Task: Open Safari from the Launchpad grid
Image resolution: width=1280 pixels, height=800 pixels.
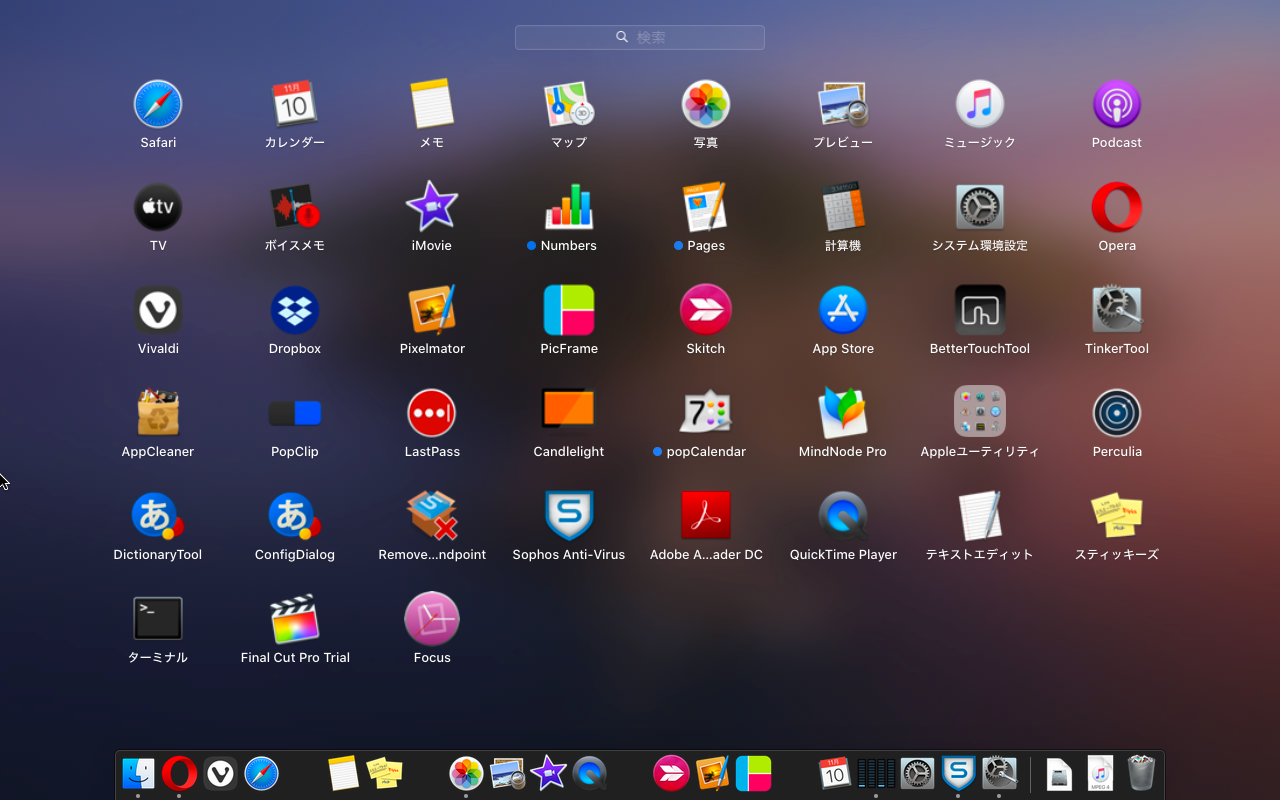Action: pos(158,104)
